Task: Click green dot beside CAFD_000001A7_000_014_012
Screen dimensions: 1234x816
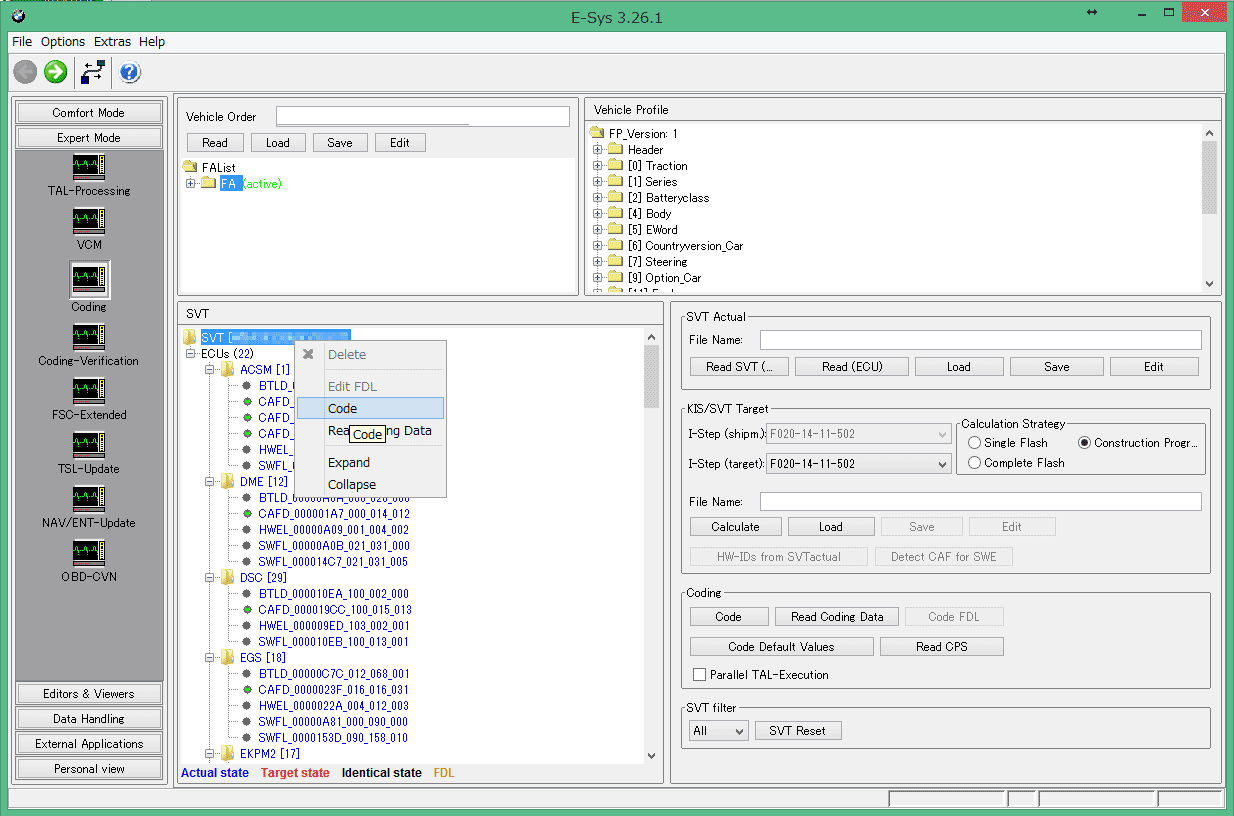Action: pos(247,514)
